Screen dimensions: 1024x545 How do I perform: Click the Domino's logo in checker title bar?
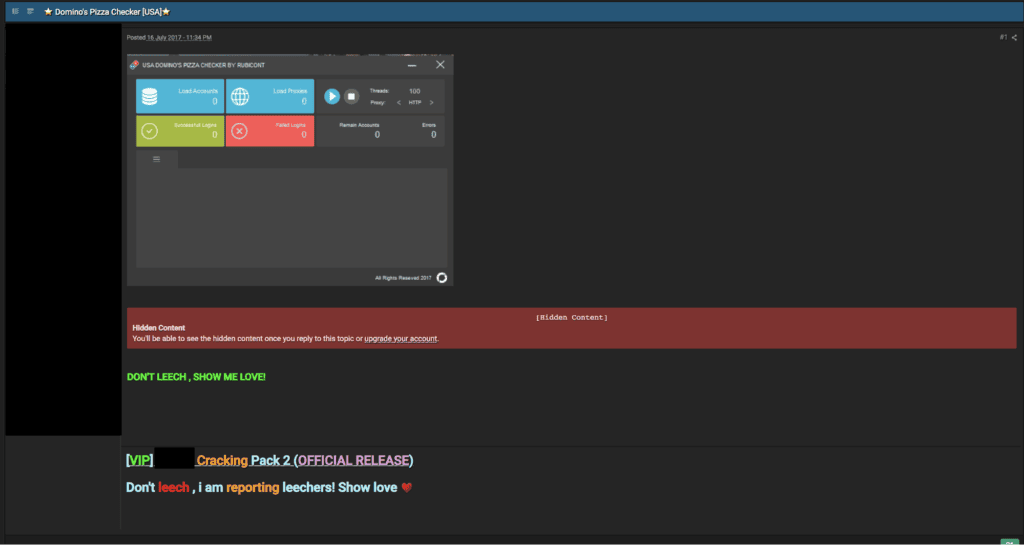134,65
